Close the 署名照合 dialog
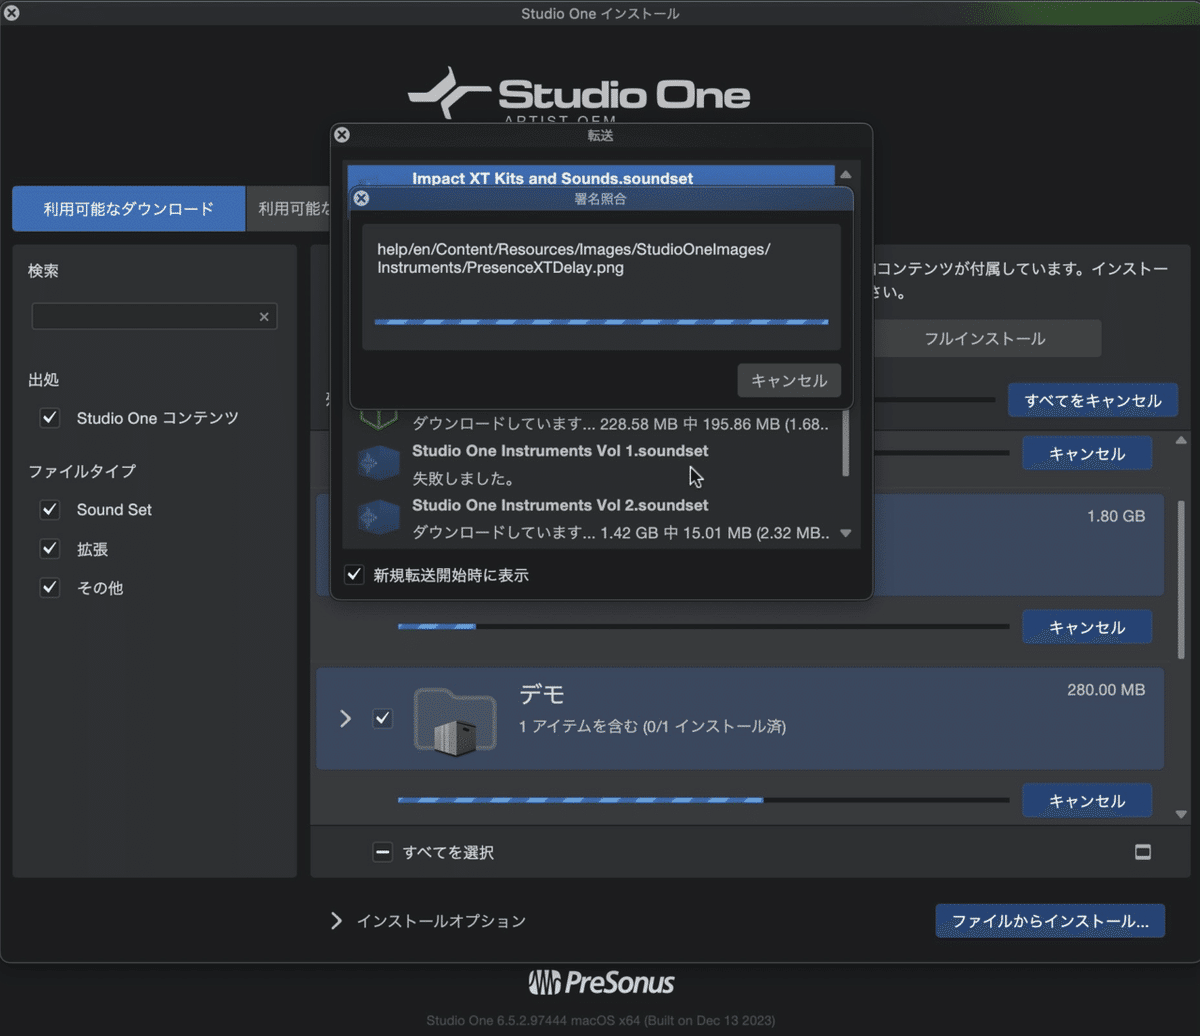This screenshot has height=1036, width=1200. 362,199
